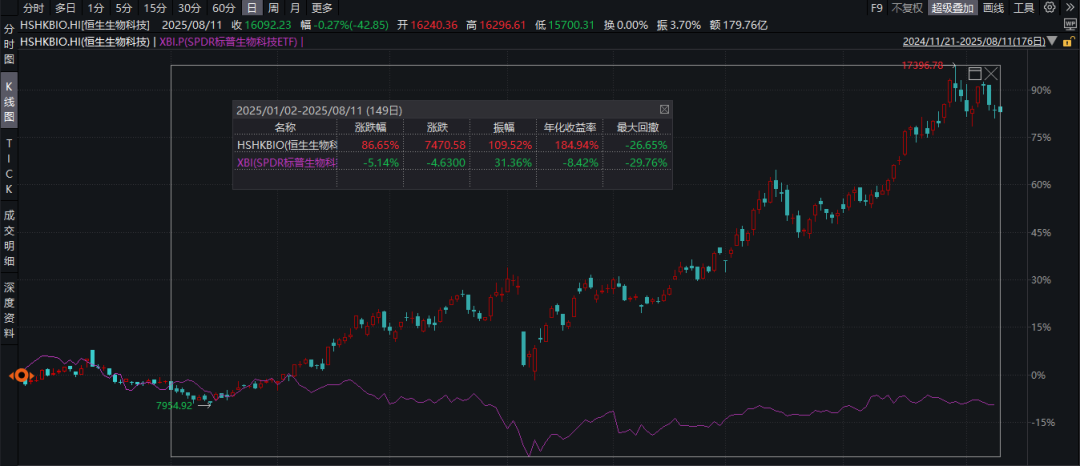This screenshot has height=466, width=1080.
Task: Open the 工具 menu
Action: coord(1024,8)
